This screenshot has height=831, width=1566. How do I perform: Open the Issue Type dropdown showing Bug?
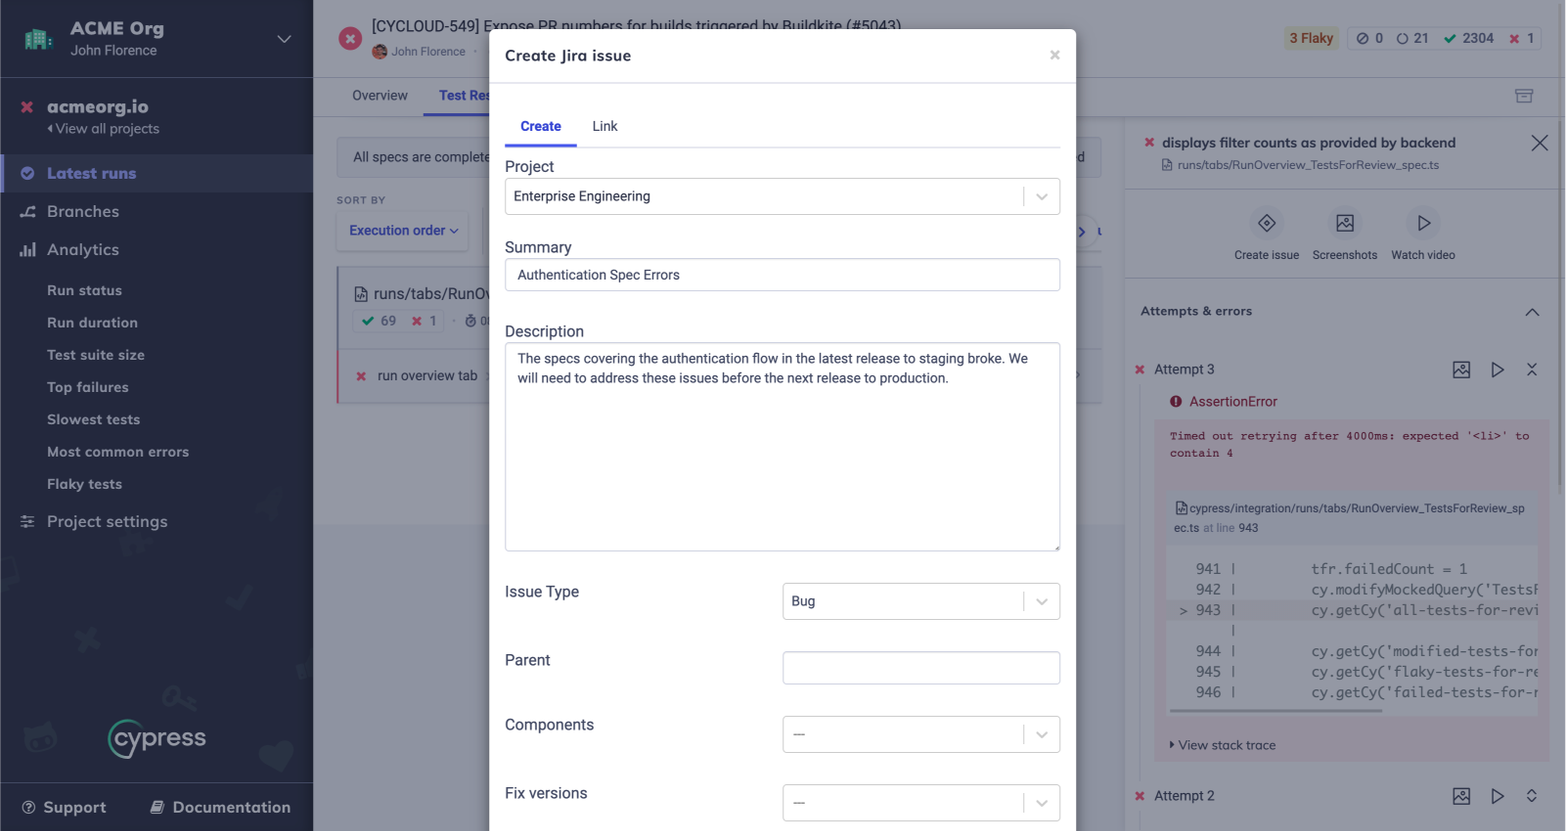(x=921, y=601)
